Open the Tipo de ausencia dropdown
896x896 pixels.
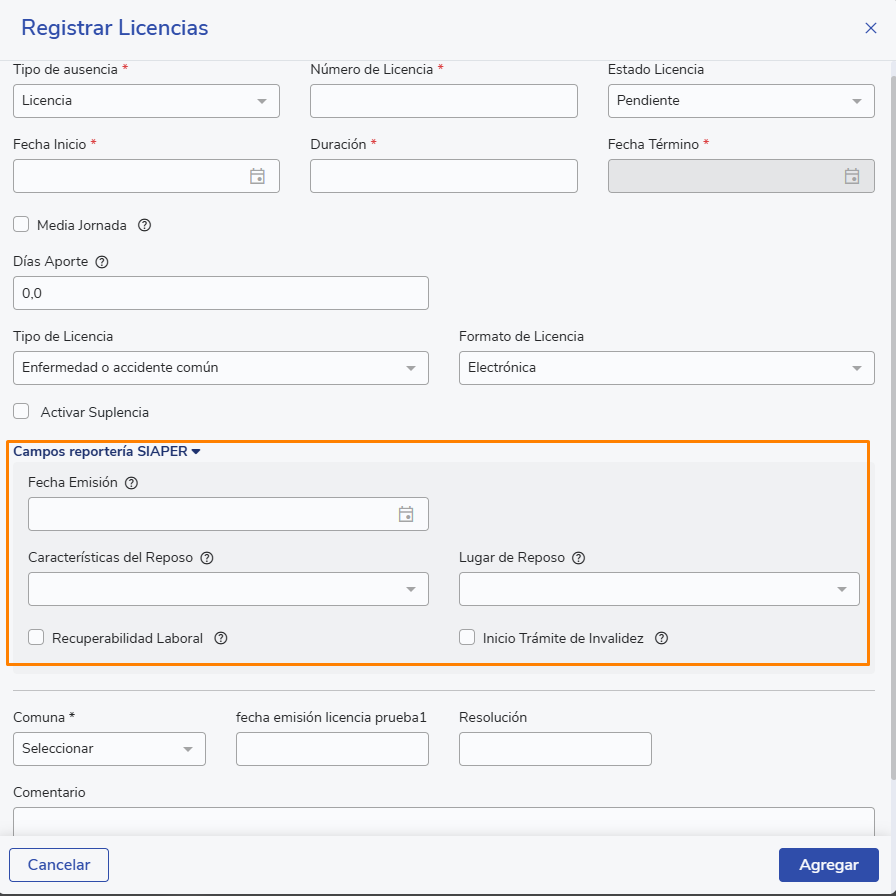pos(146,101)
